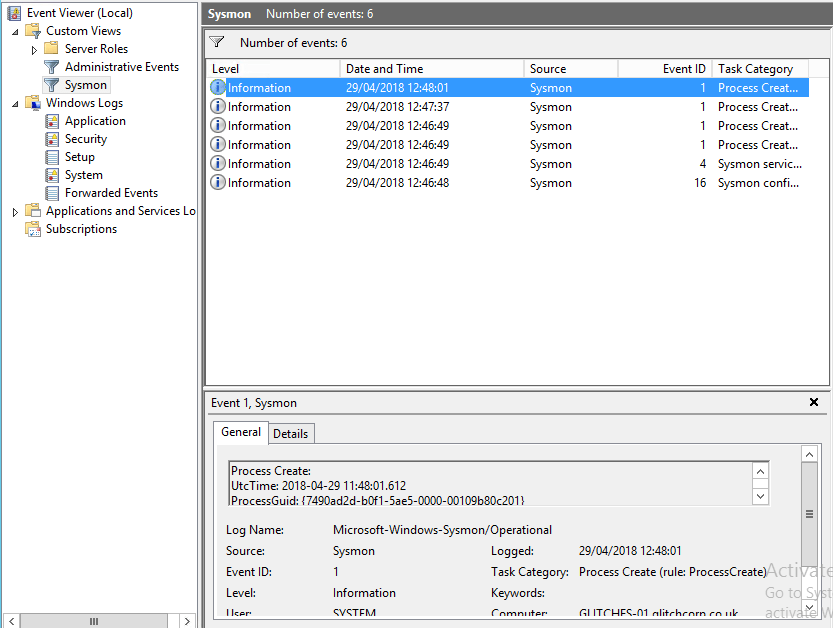Expand Applications and Services Logs node
The height and width of the screenshot is (628, 833).
(15, 211)
